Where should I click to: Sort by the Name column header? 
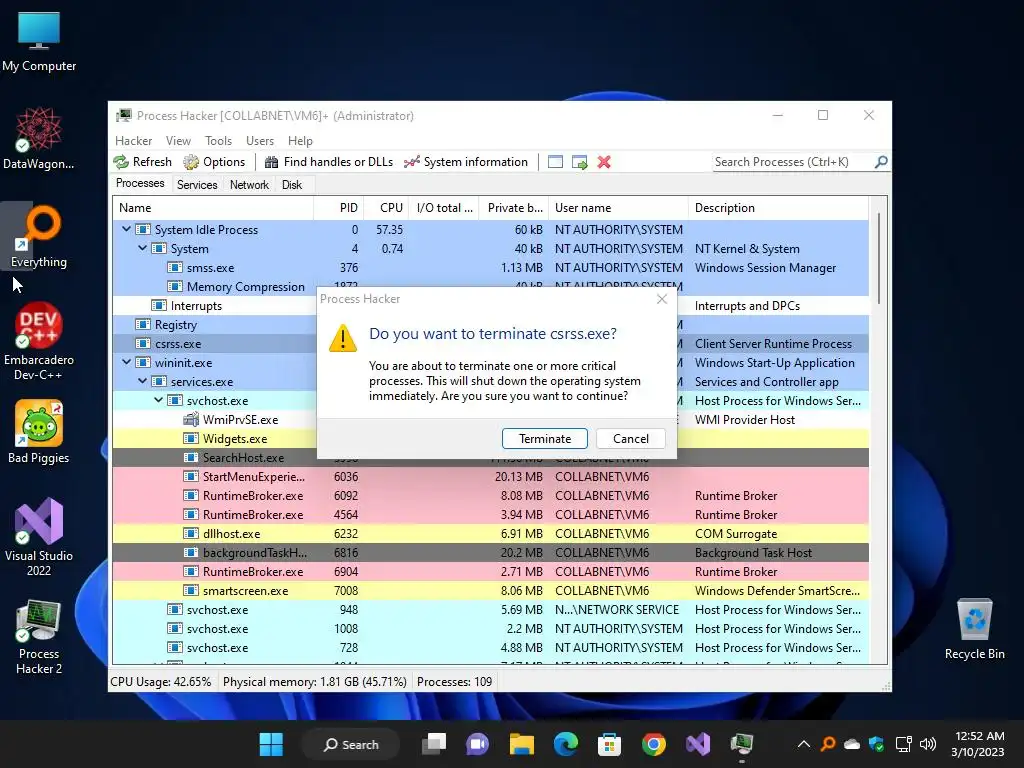213,208
